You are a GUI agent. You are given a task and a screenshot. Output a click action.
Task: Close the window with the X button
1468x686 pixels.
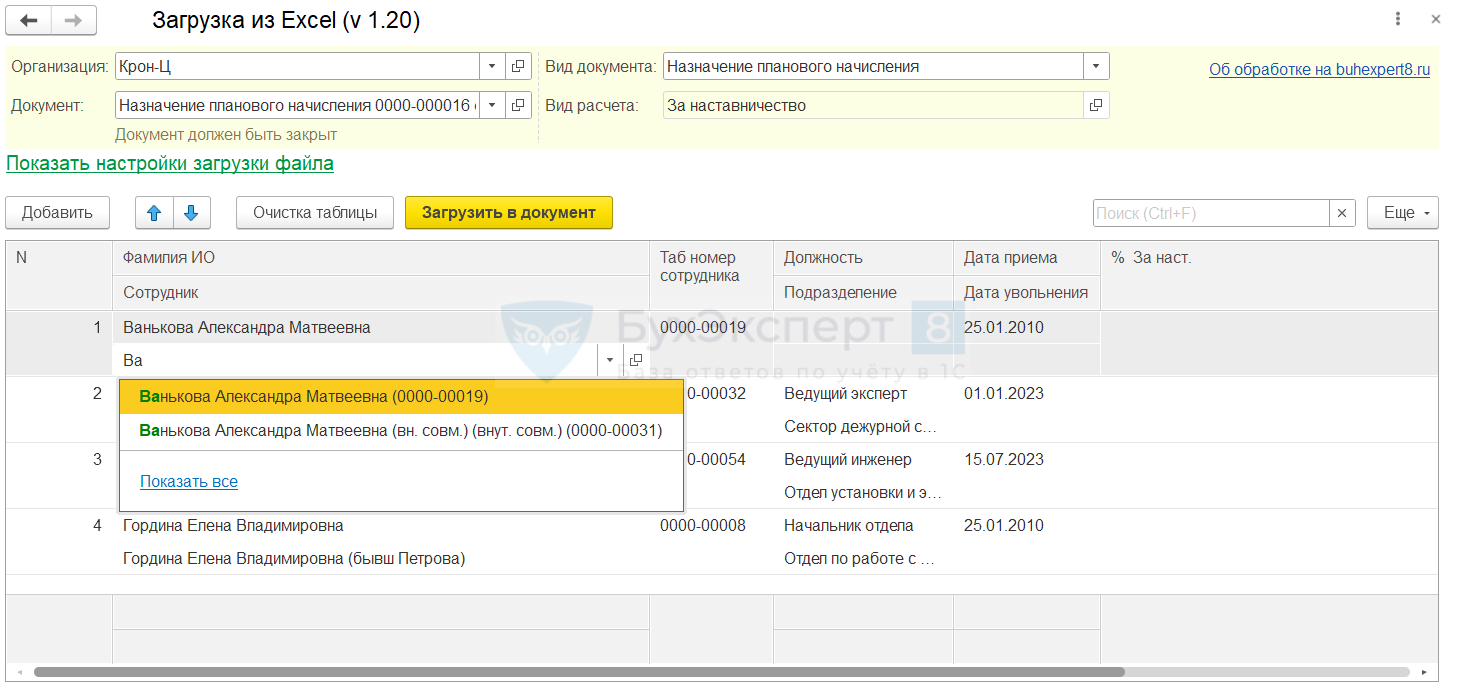(1435, 20)
